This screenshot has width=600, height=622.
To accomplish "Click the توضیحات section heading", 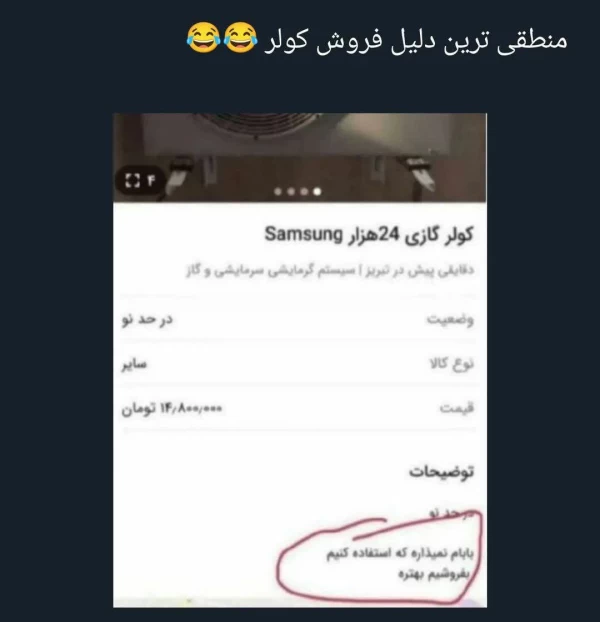I will point(441,472).
